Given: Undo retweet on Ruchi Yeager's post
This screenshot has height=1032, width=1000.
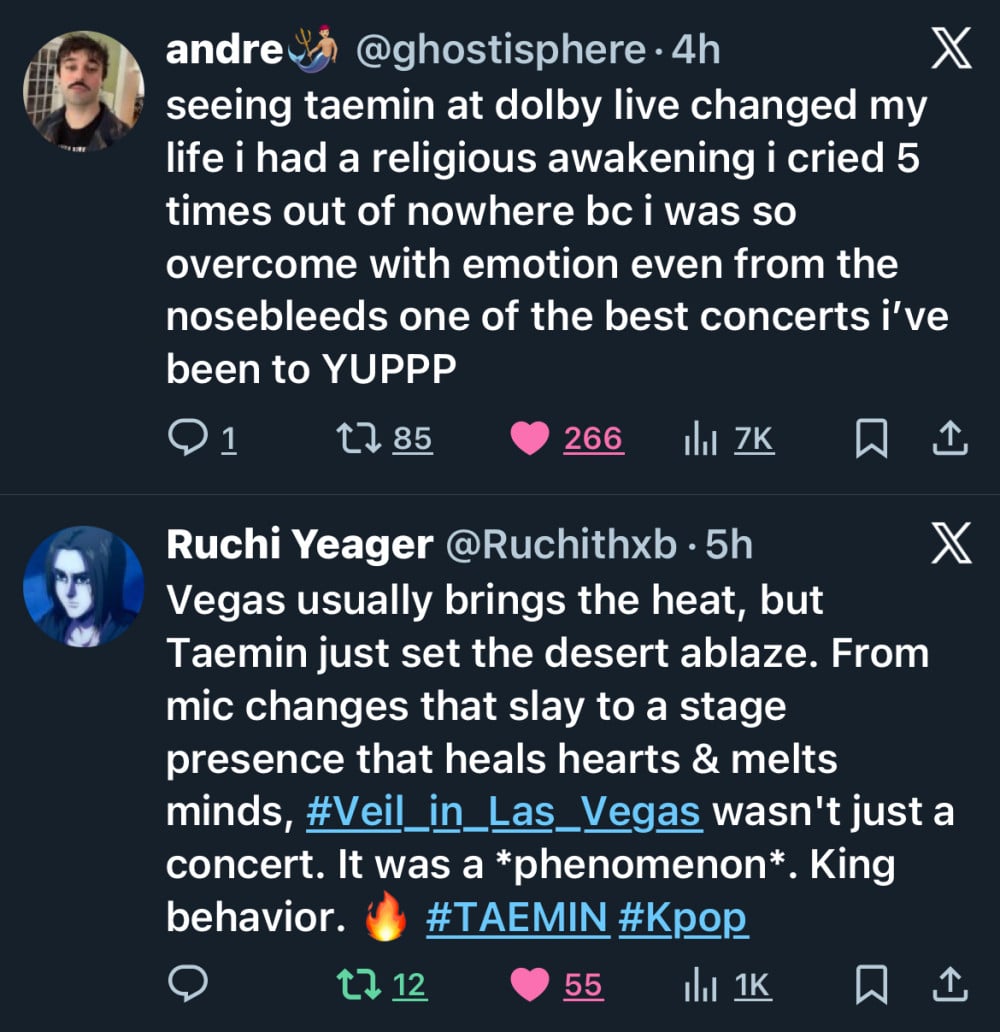Looking at the screenshot, I should pos(352,985).
